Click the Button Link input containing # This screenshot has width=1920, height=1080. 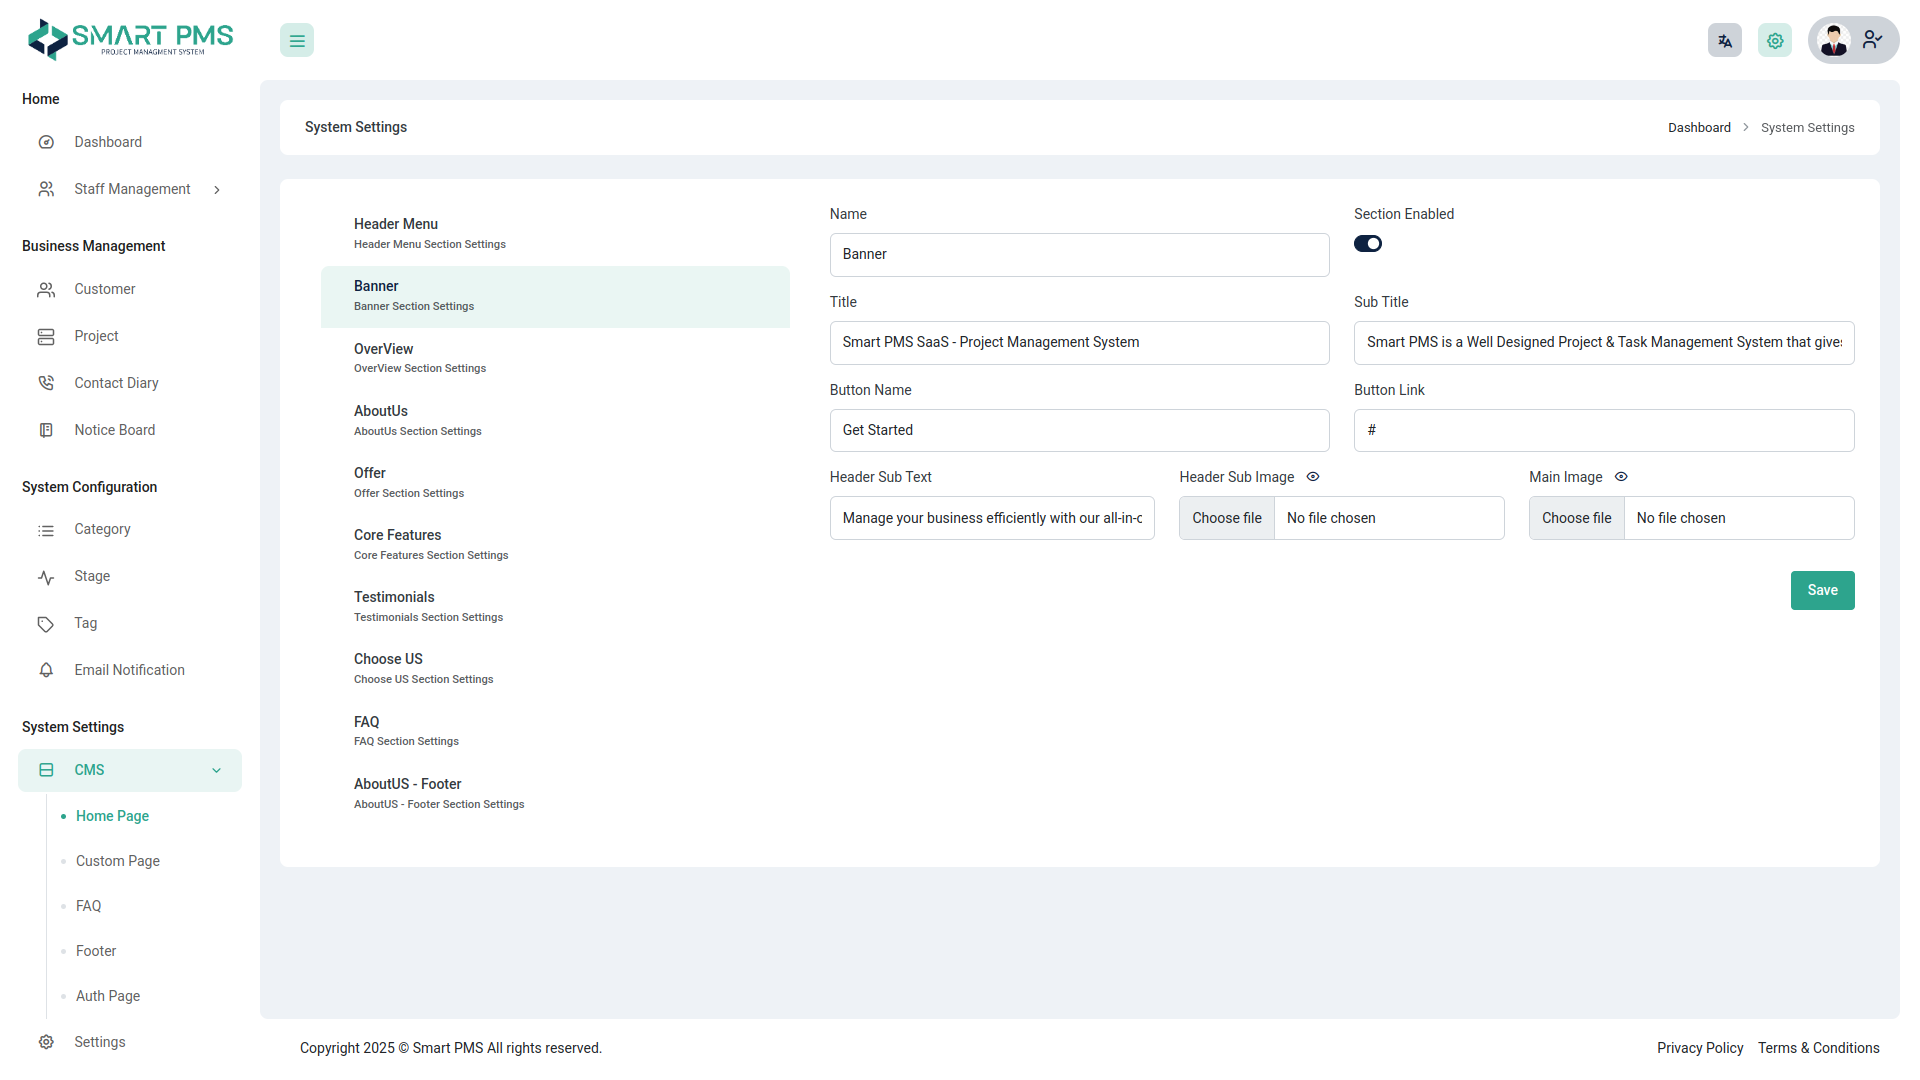(x=1604, y=430)
